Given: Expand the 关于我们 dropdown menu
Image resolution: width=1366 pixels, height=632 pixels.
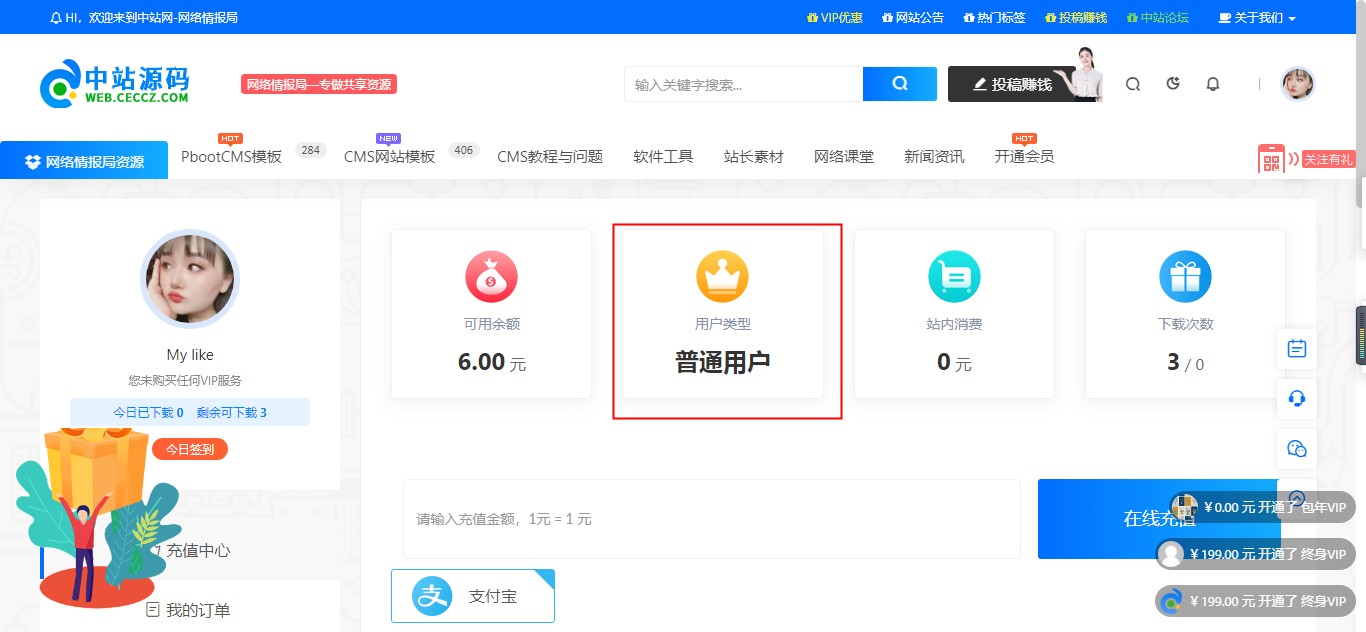Looking at the screenshot, I should pyautogui.click(x=1257, y=18).
